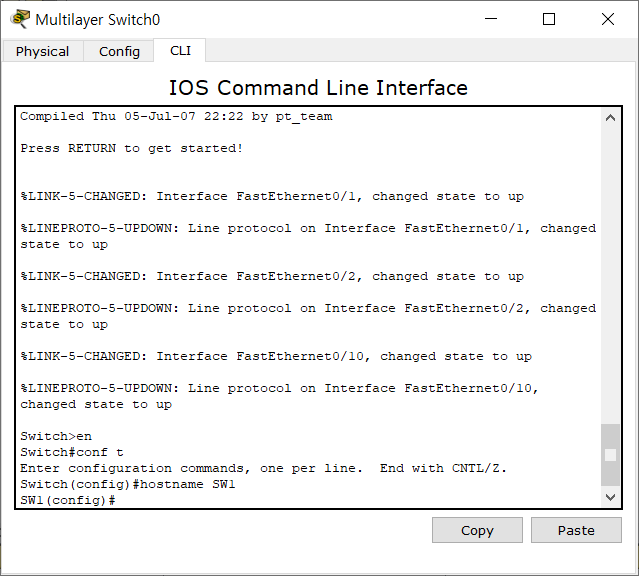Viewport: 639px width, 576px height.
Task: Click the LINEPROTO-5-UPDOWN FastEthernet0/10 message
Action: pyautogui.click(x=280, y=396)
